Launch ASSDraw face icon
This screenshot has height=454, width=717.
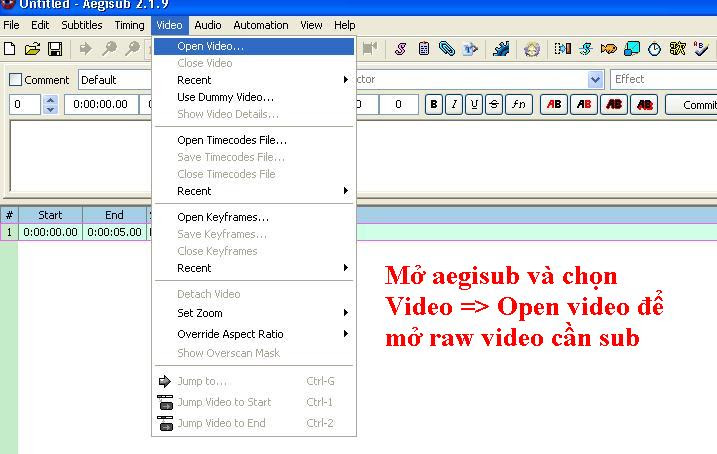(531, 48)
